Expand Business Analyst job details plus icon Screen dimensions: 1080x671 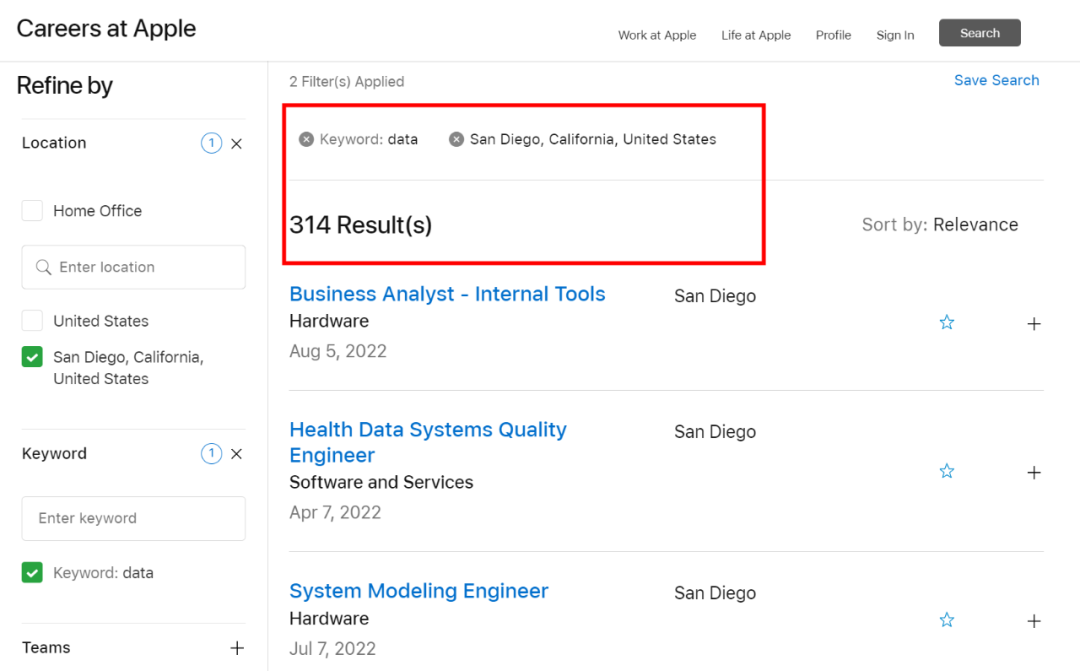(1034, 324)
